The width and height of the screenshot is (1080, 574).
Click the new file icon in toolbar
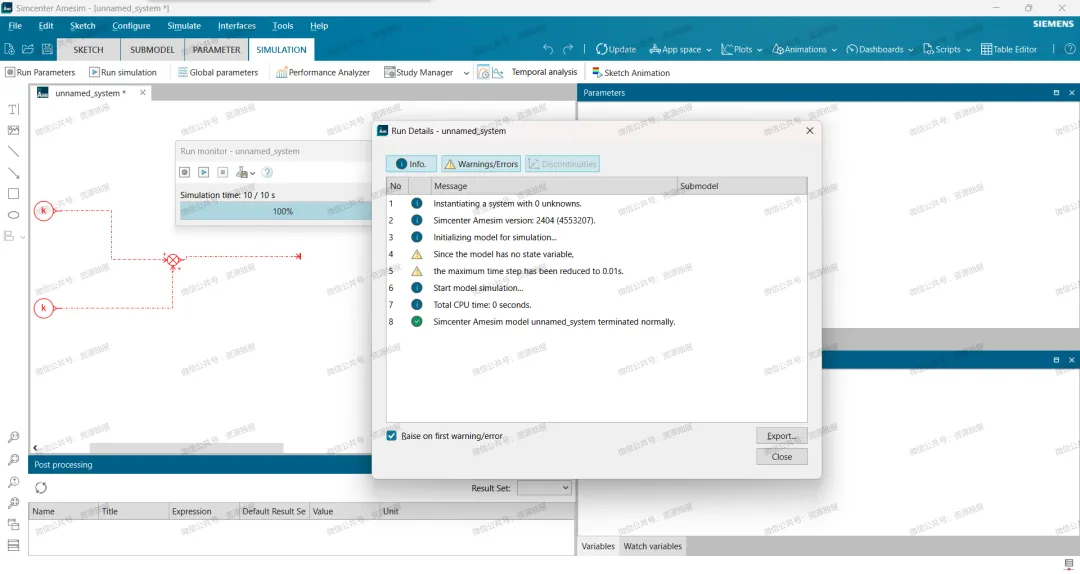point(9,49)
